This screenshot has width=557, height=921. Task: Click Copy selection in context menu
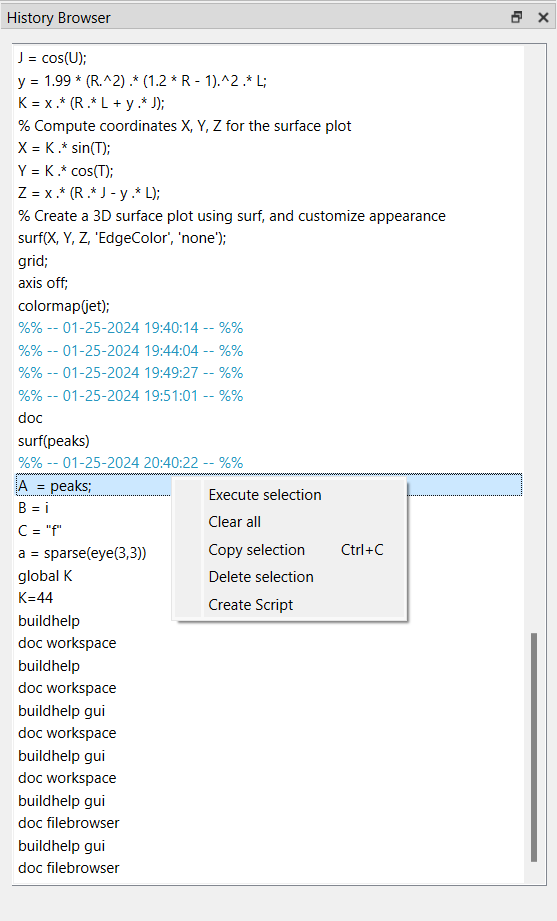[x=257, y=550]
